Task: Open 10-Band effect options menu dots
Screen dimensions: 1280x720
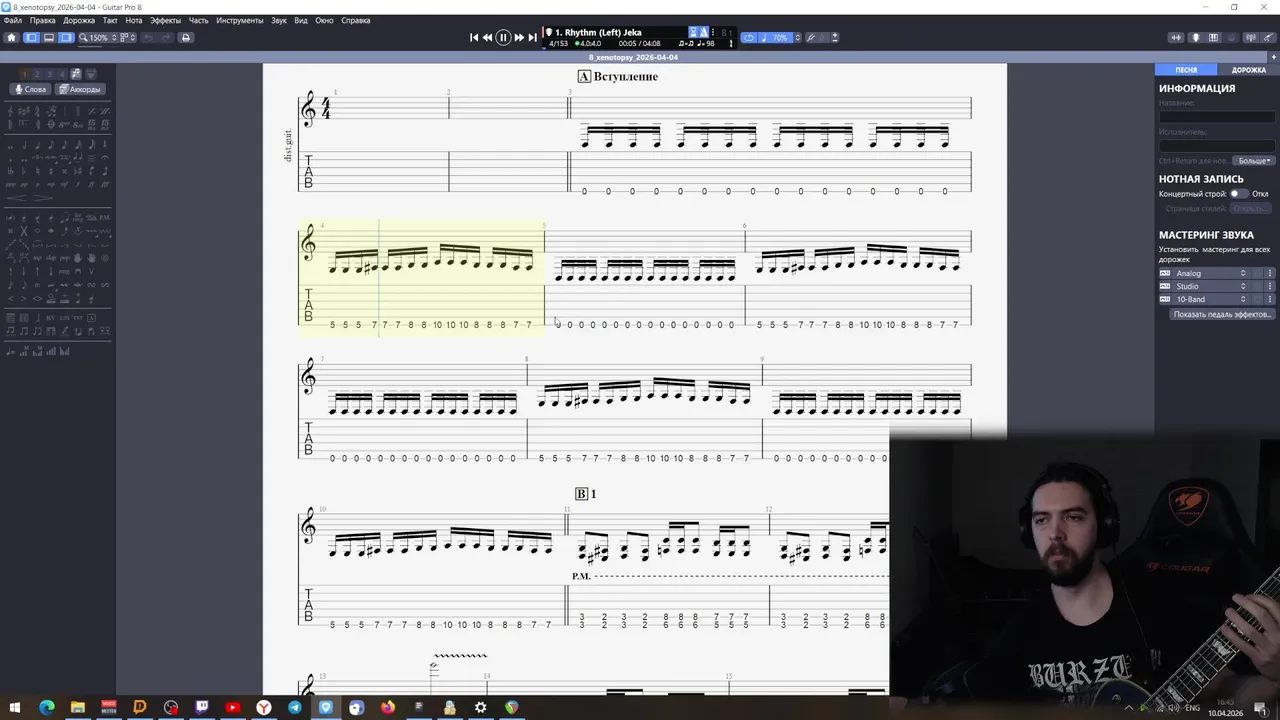Action: (x=1270, y=299)
